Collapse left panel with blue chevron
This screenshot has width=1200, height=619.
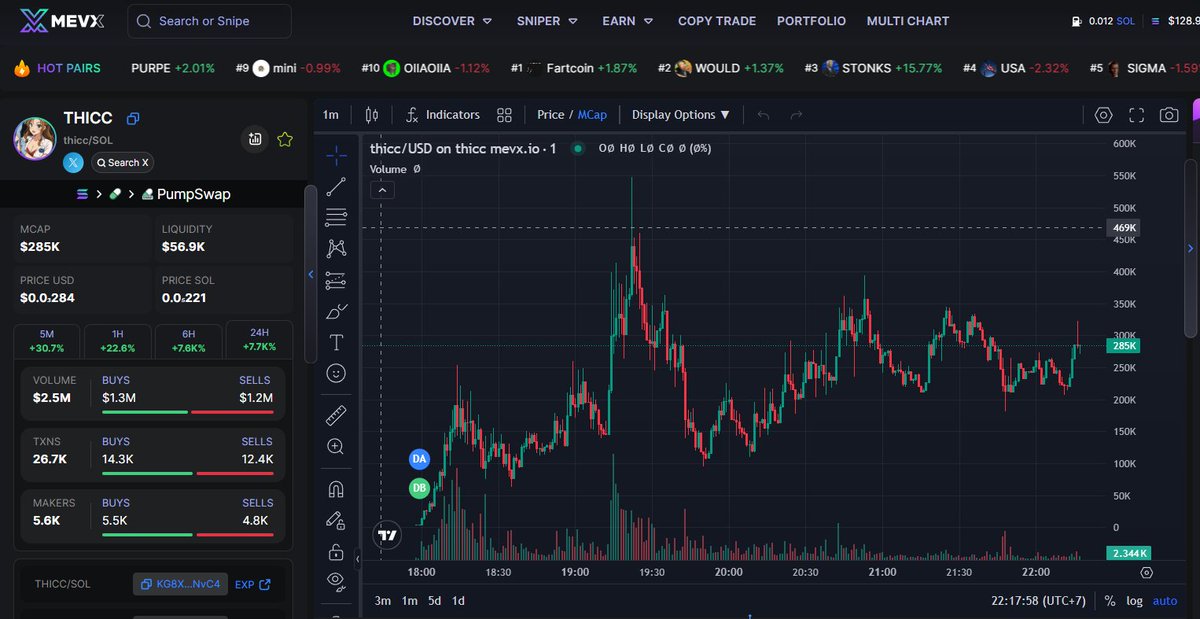tap(310, 274)
